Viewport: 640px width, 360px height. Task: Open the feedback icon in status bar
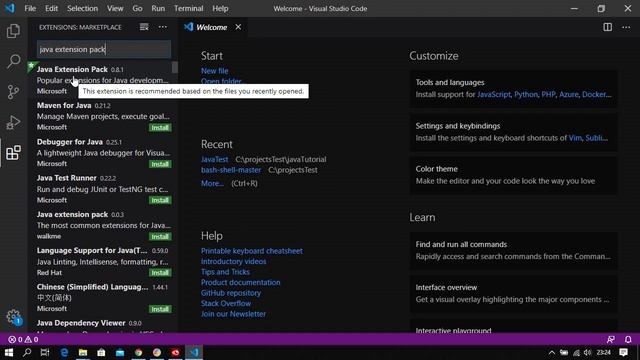tap(611, 340)
